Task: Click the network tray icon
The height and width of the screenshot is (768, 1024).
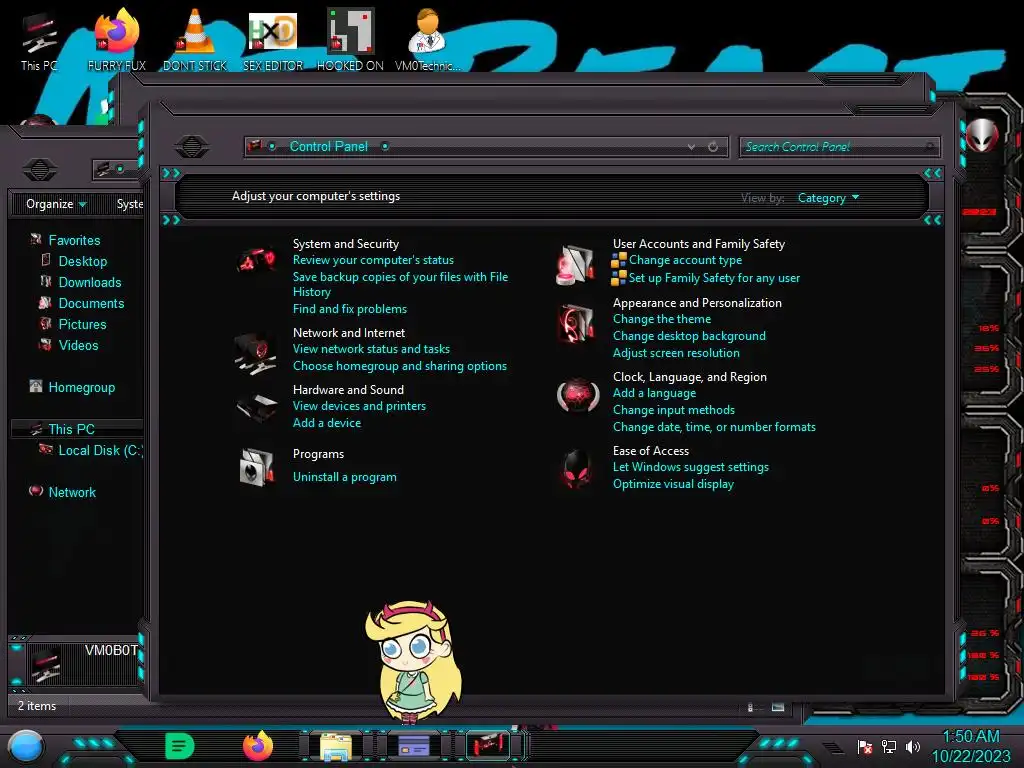Action: 889,747
